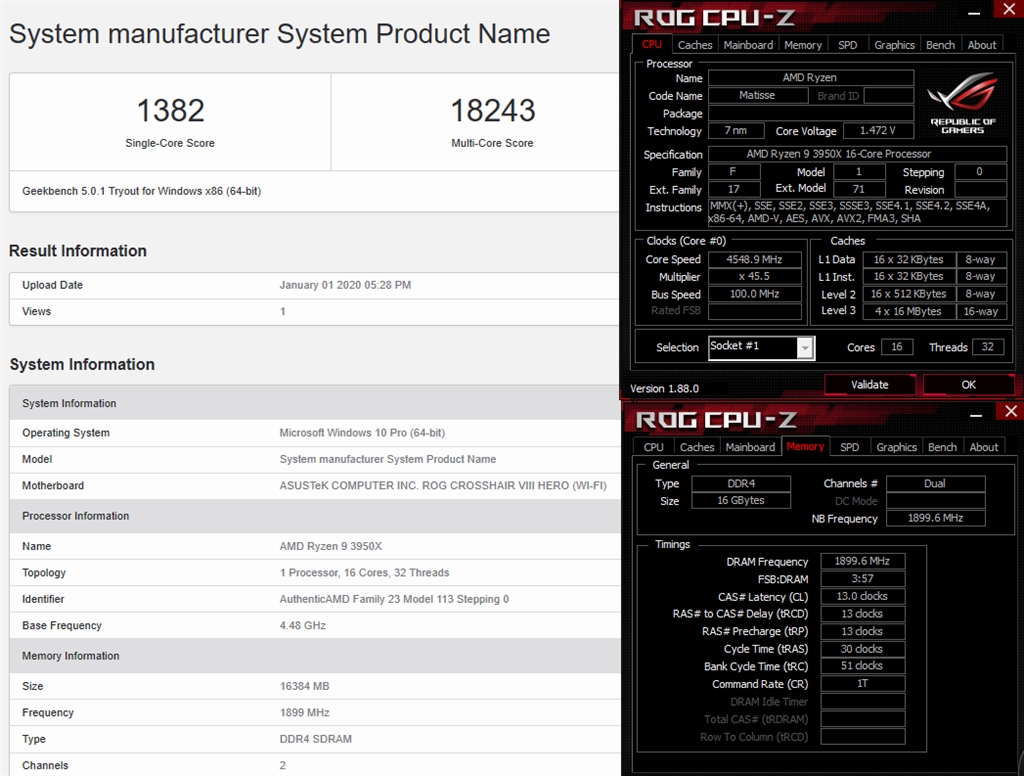Click the Bus Speed value 100.0 MHz
Viewport: 1024px width, 776px height.
pos(754,295)
